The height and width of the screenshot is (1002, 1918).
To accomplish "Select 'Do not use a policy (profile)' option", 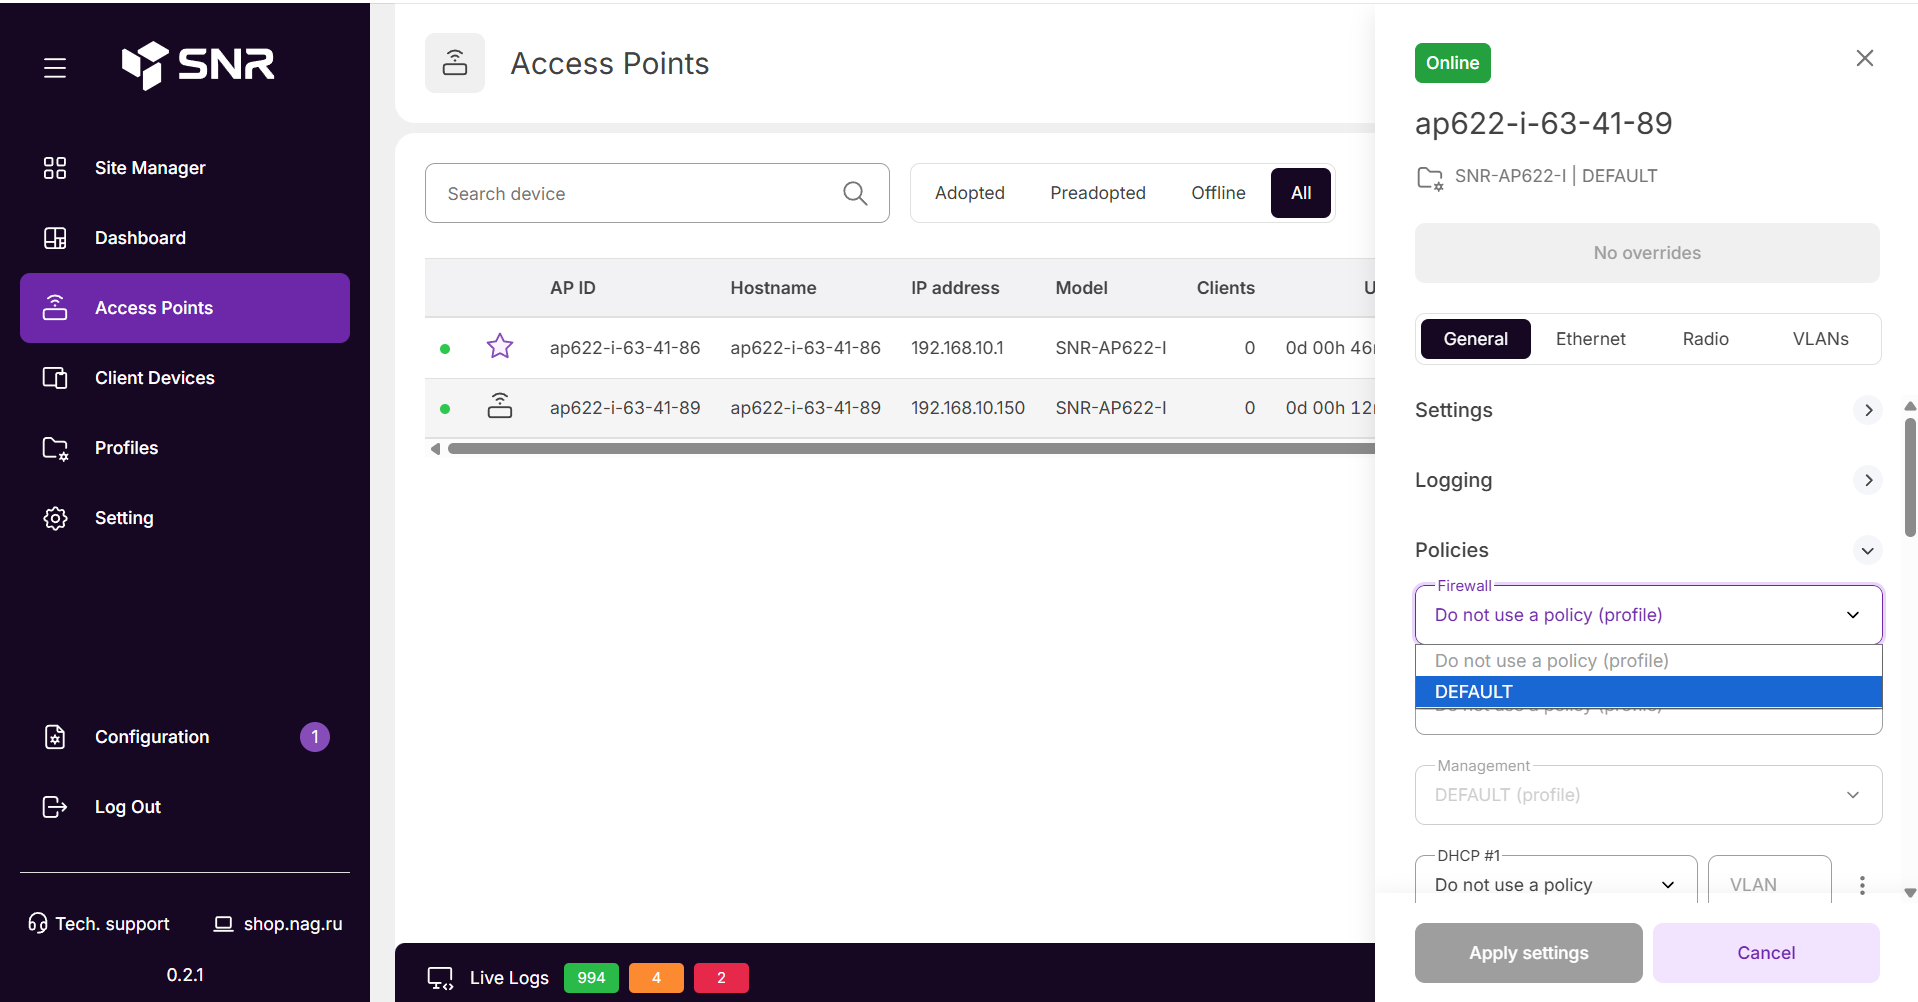I will (x=1649, y=661).
